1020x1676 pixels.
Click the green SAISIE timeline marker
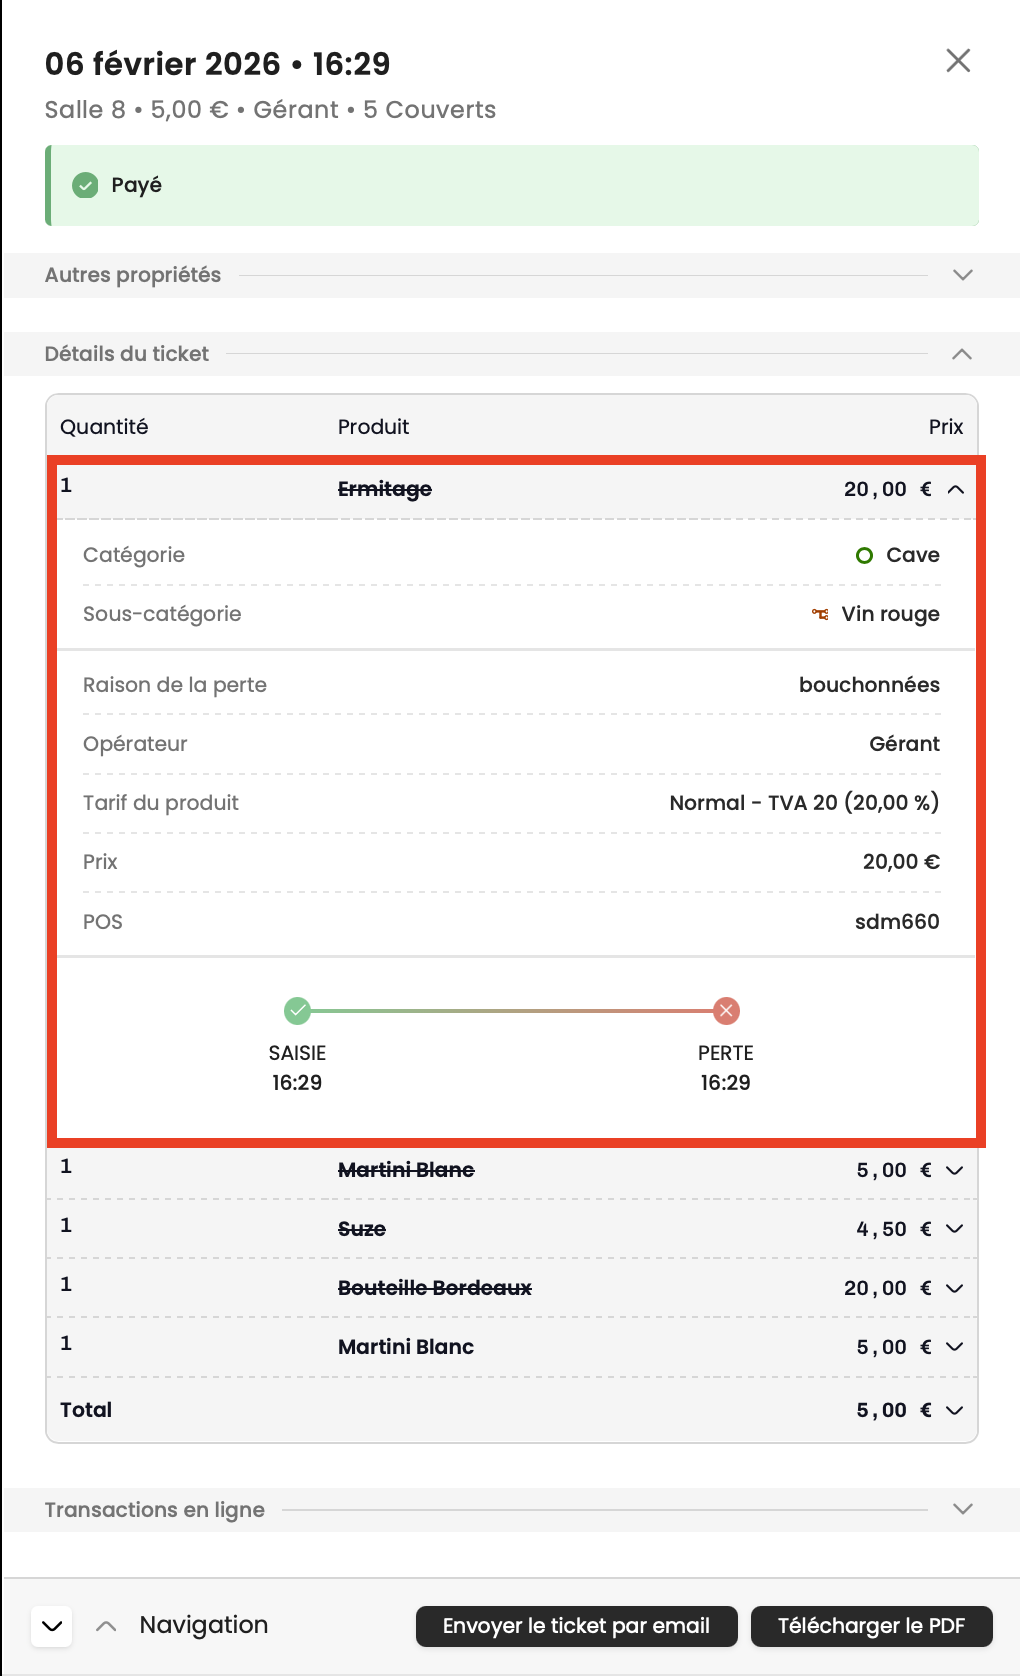coord(297,1011)
